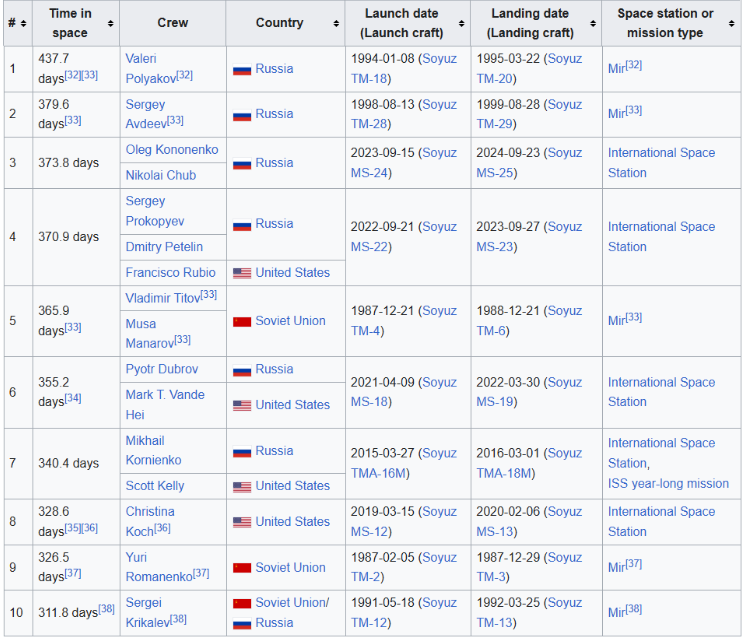Viewport: 743px width, 639px height.
Task: Open Christina Koch article
Action: coord(150,522)
